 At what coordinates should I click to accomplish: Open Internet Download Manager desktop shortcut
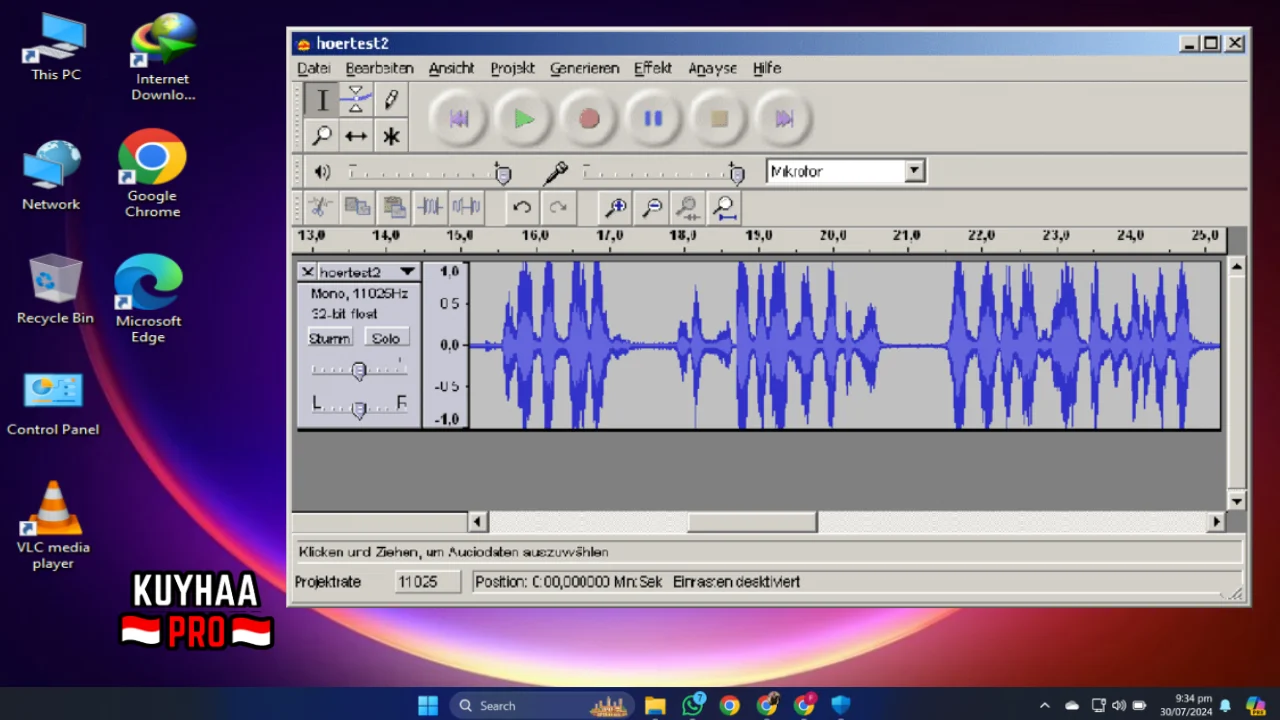click(x=163, y=57)
